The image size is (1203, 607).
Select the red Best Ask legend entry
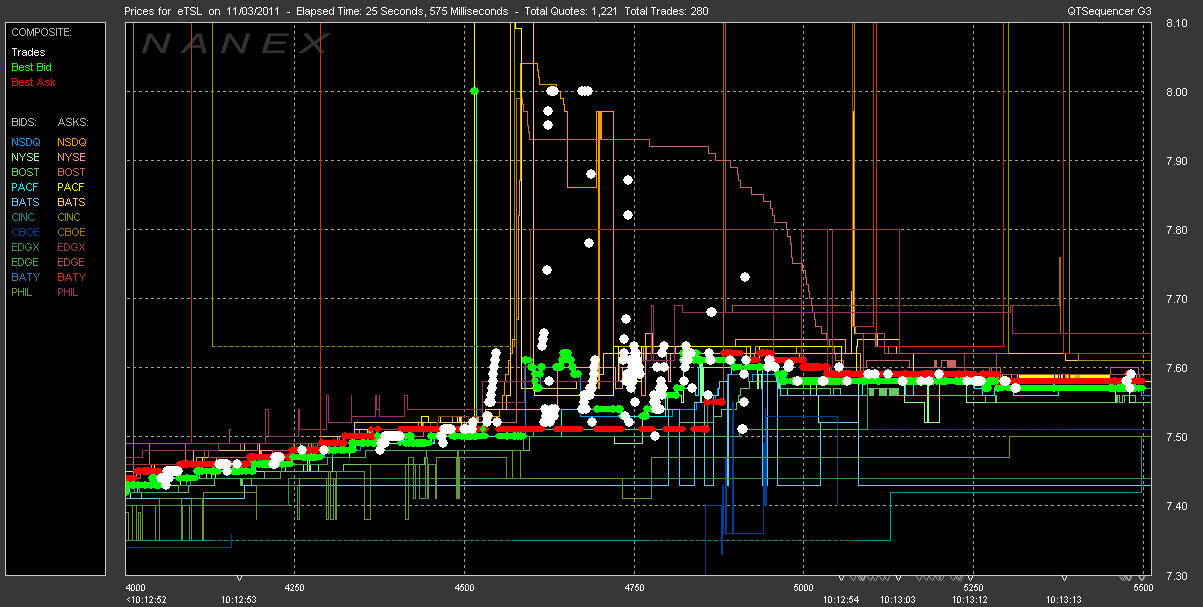coord(32,82)
